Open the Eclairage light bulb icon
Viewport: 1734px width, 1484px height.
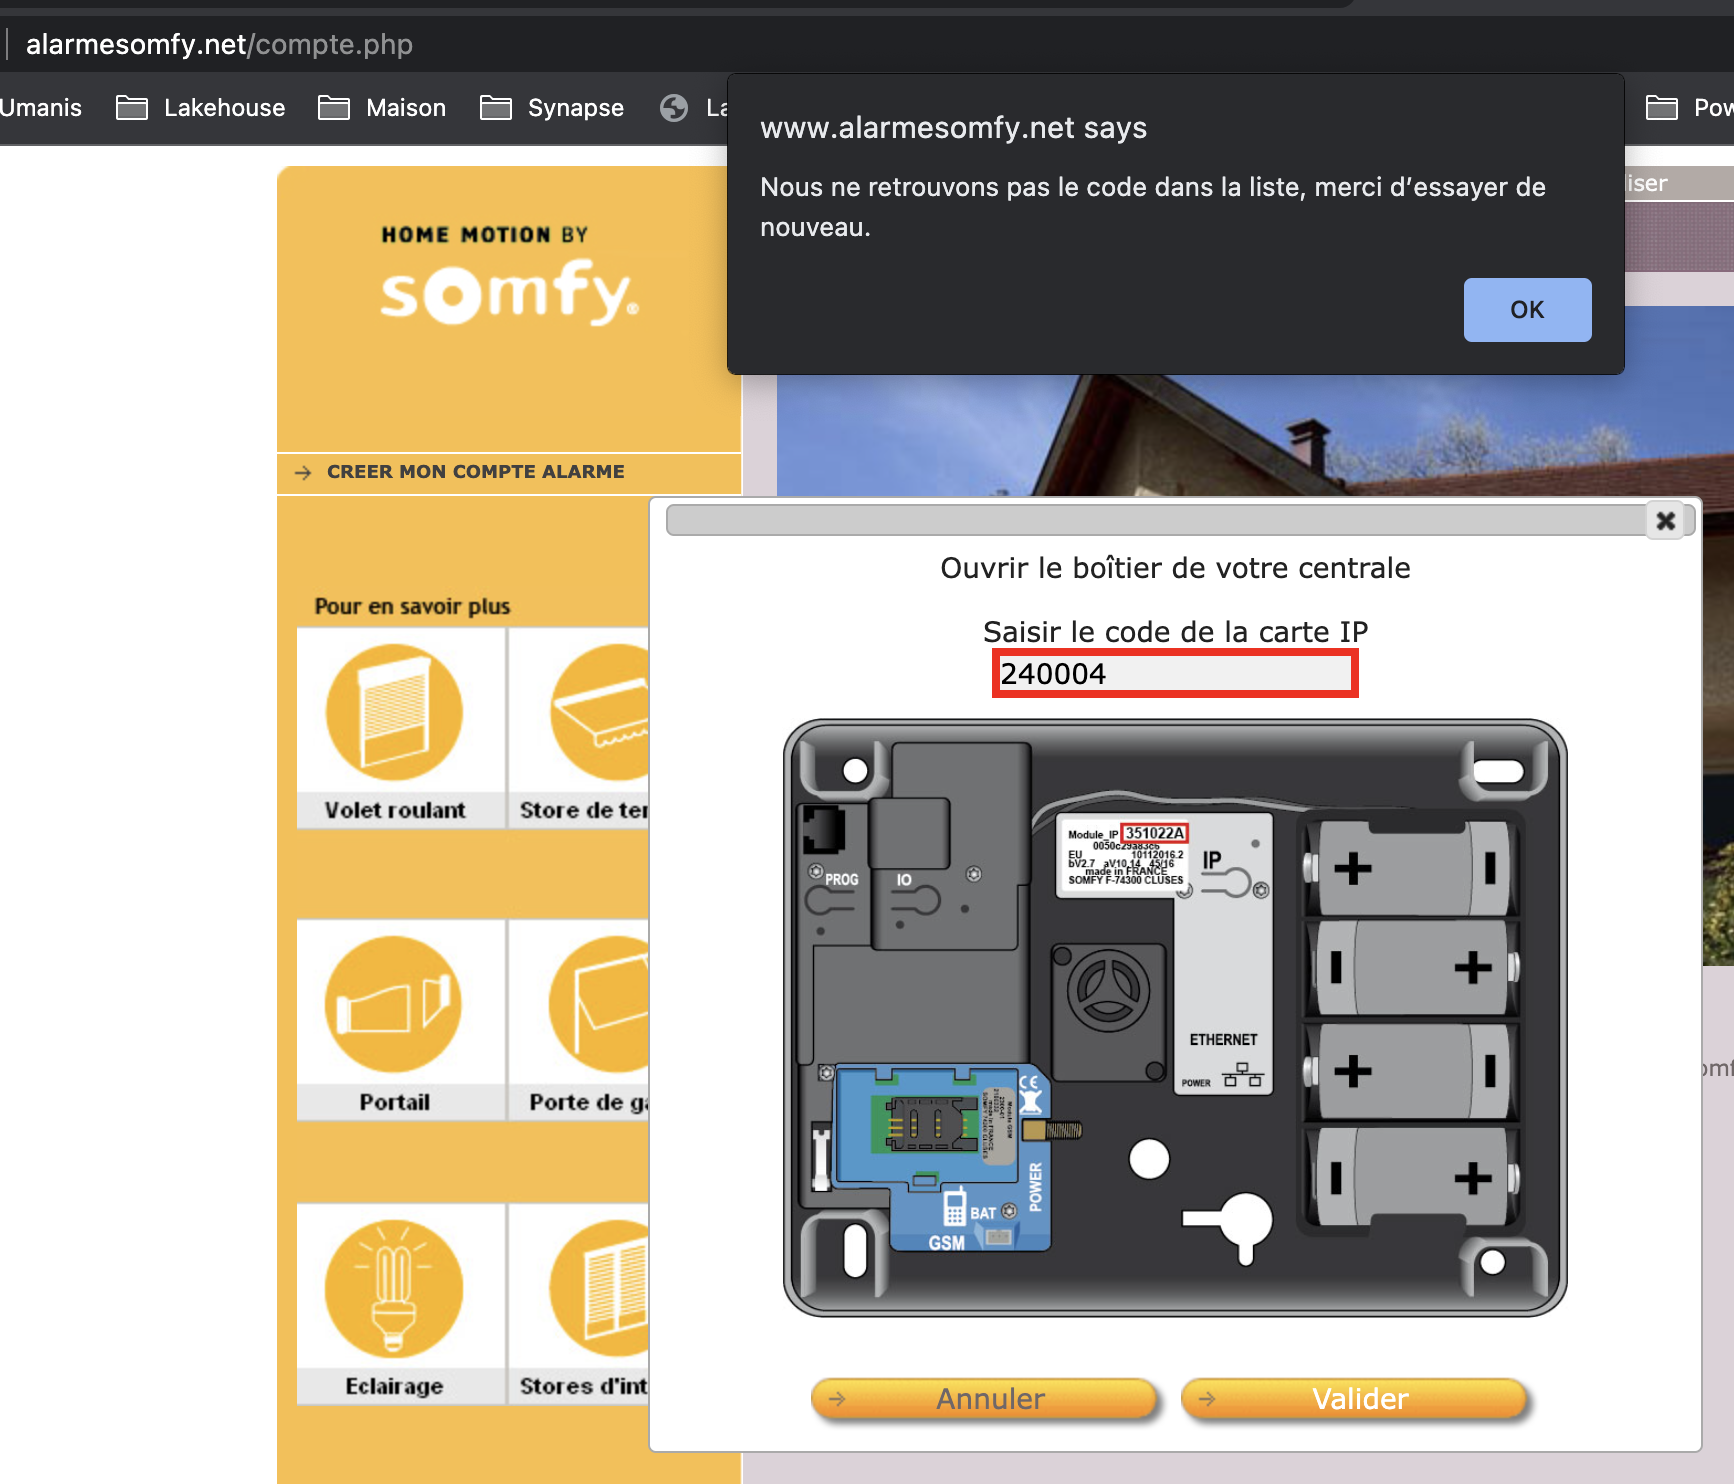[394, 1289]
